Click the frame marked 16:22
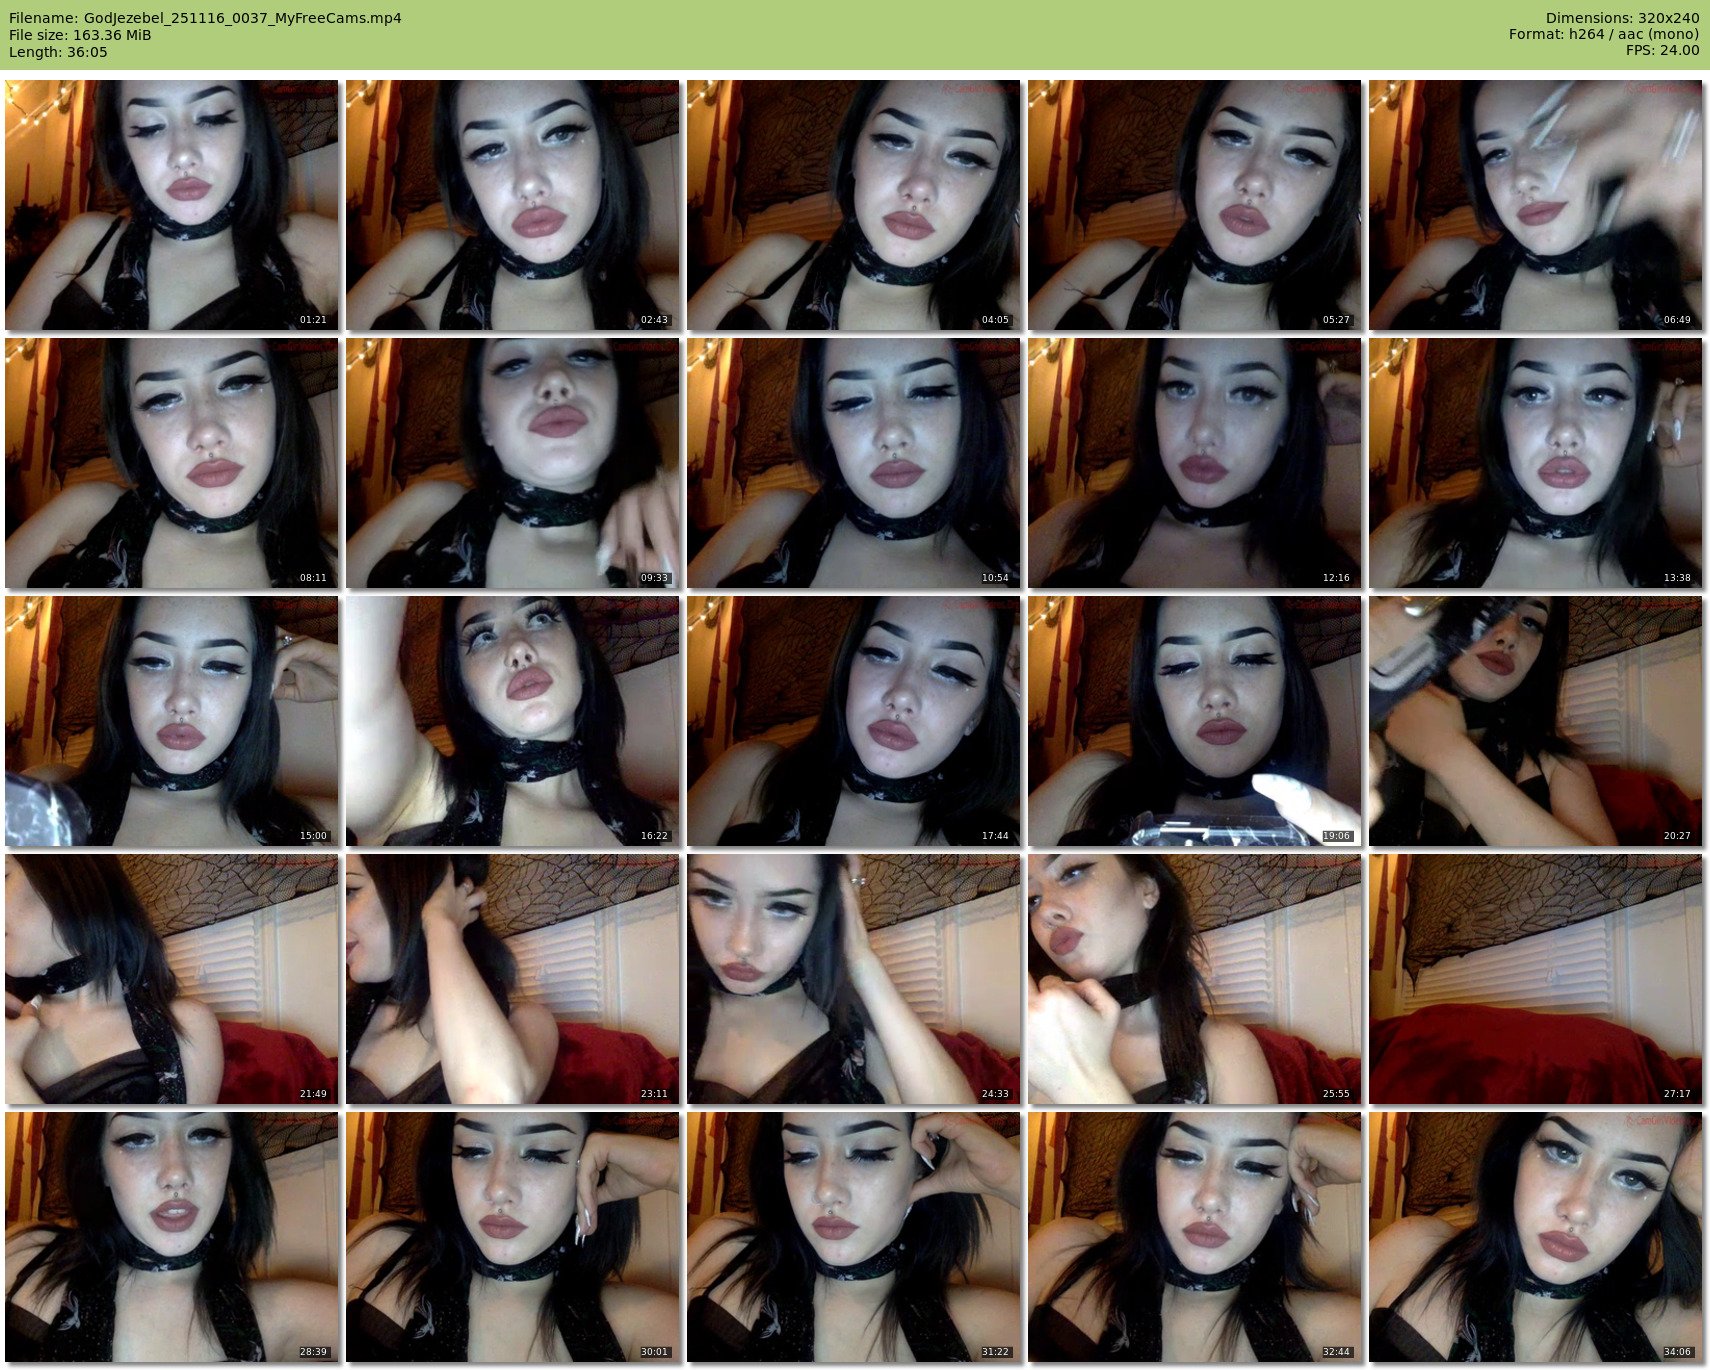 [512, 721]
